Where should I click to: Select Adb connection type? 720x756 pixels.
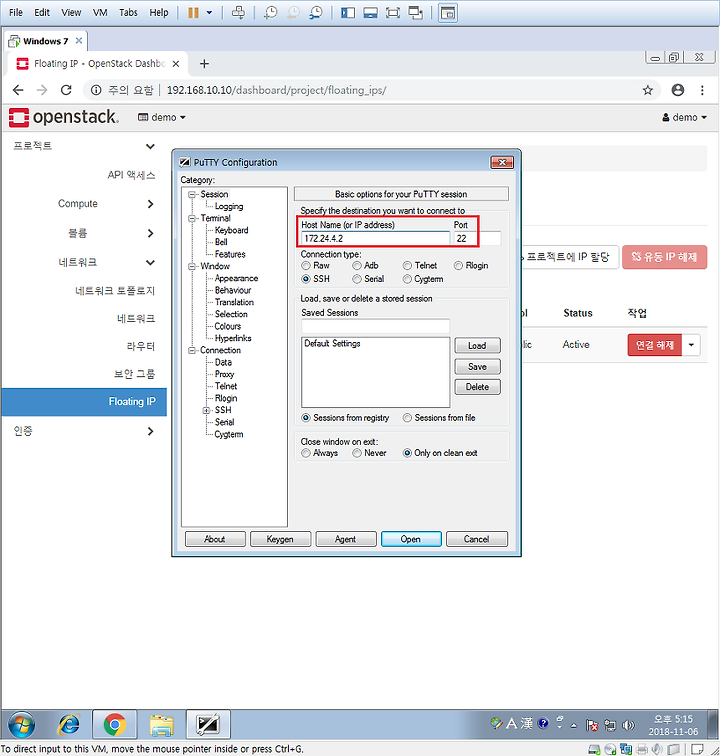[366, 266]
